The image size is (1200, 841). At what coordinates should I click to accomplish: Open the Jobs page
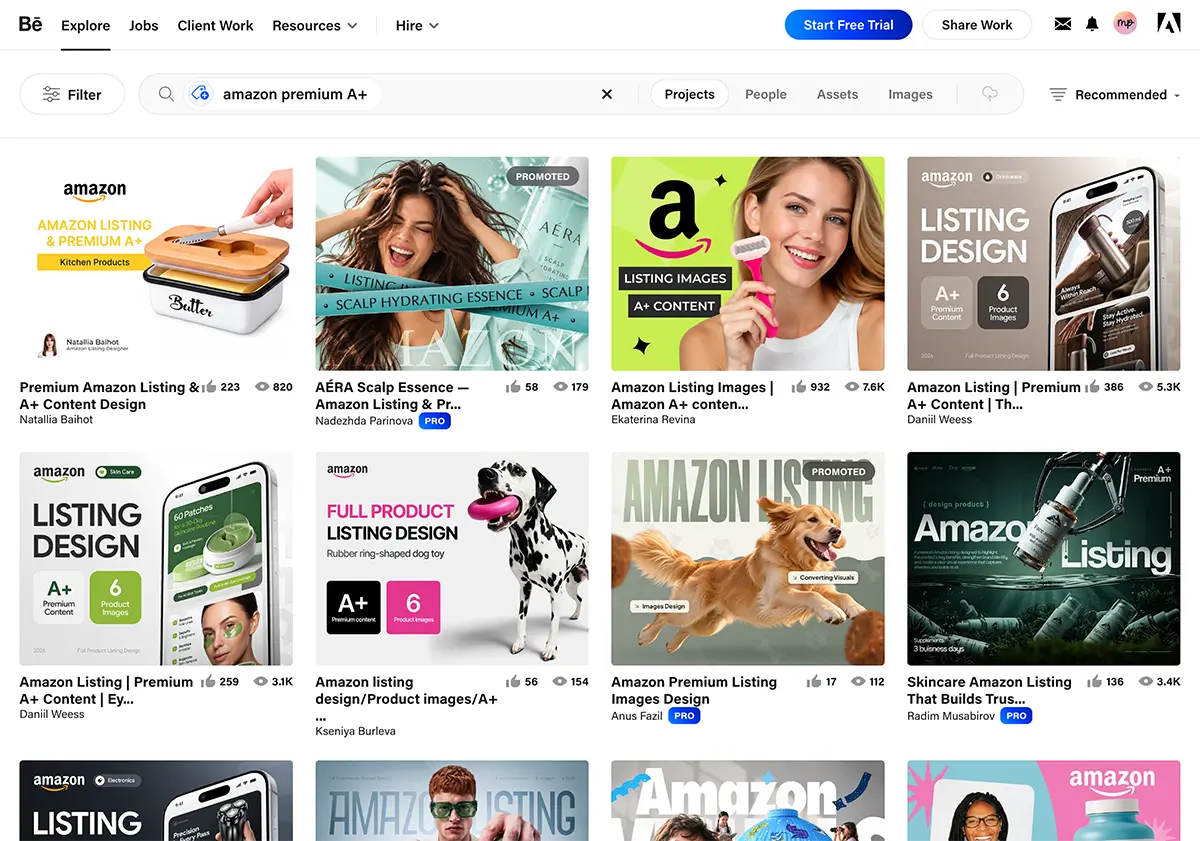(144, 25)
